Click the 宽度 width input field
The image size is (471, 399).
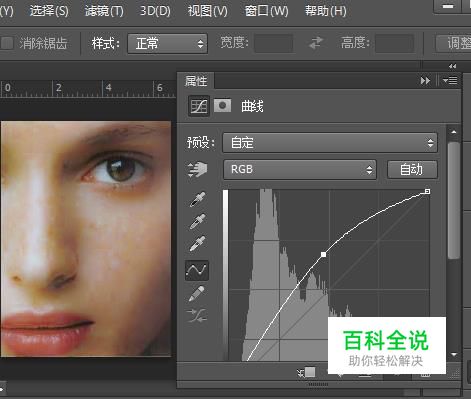click(274, 43)
